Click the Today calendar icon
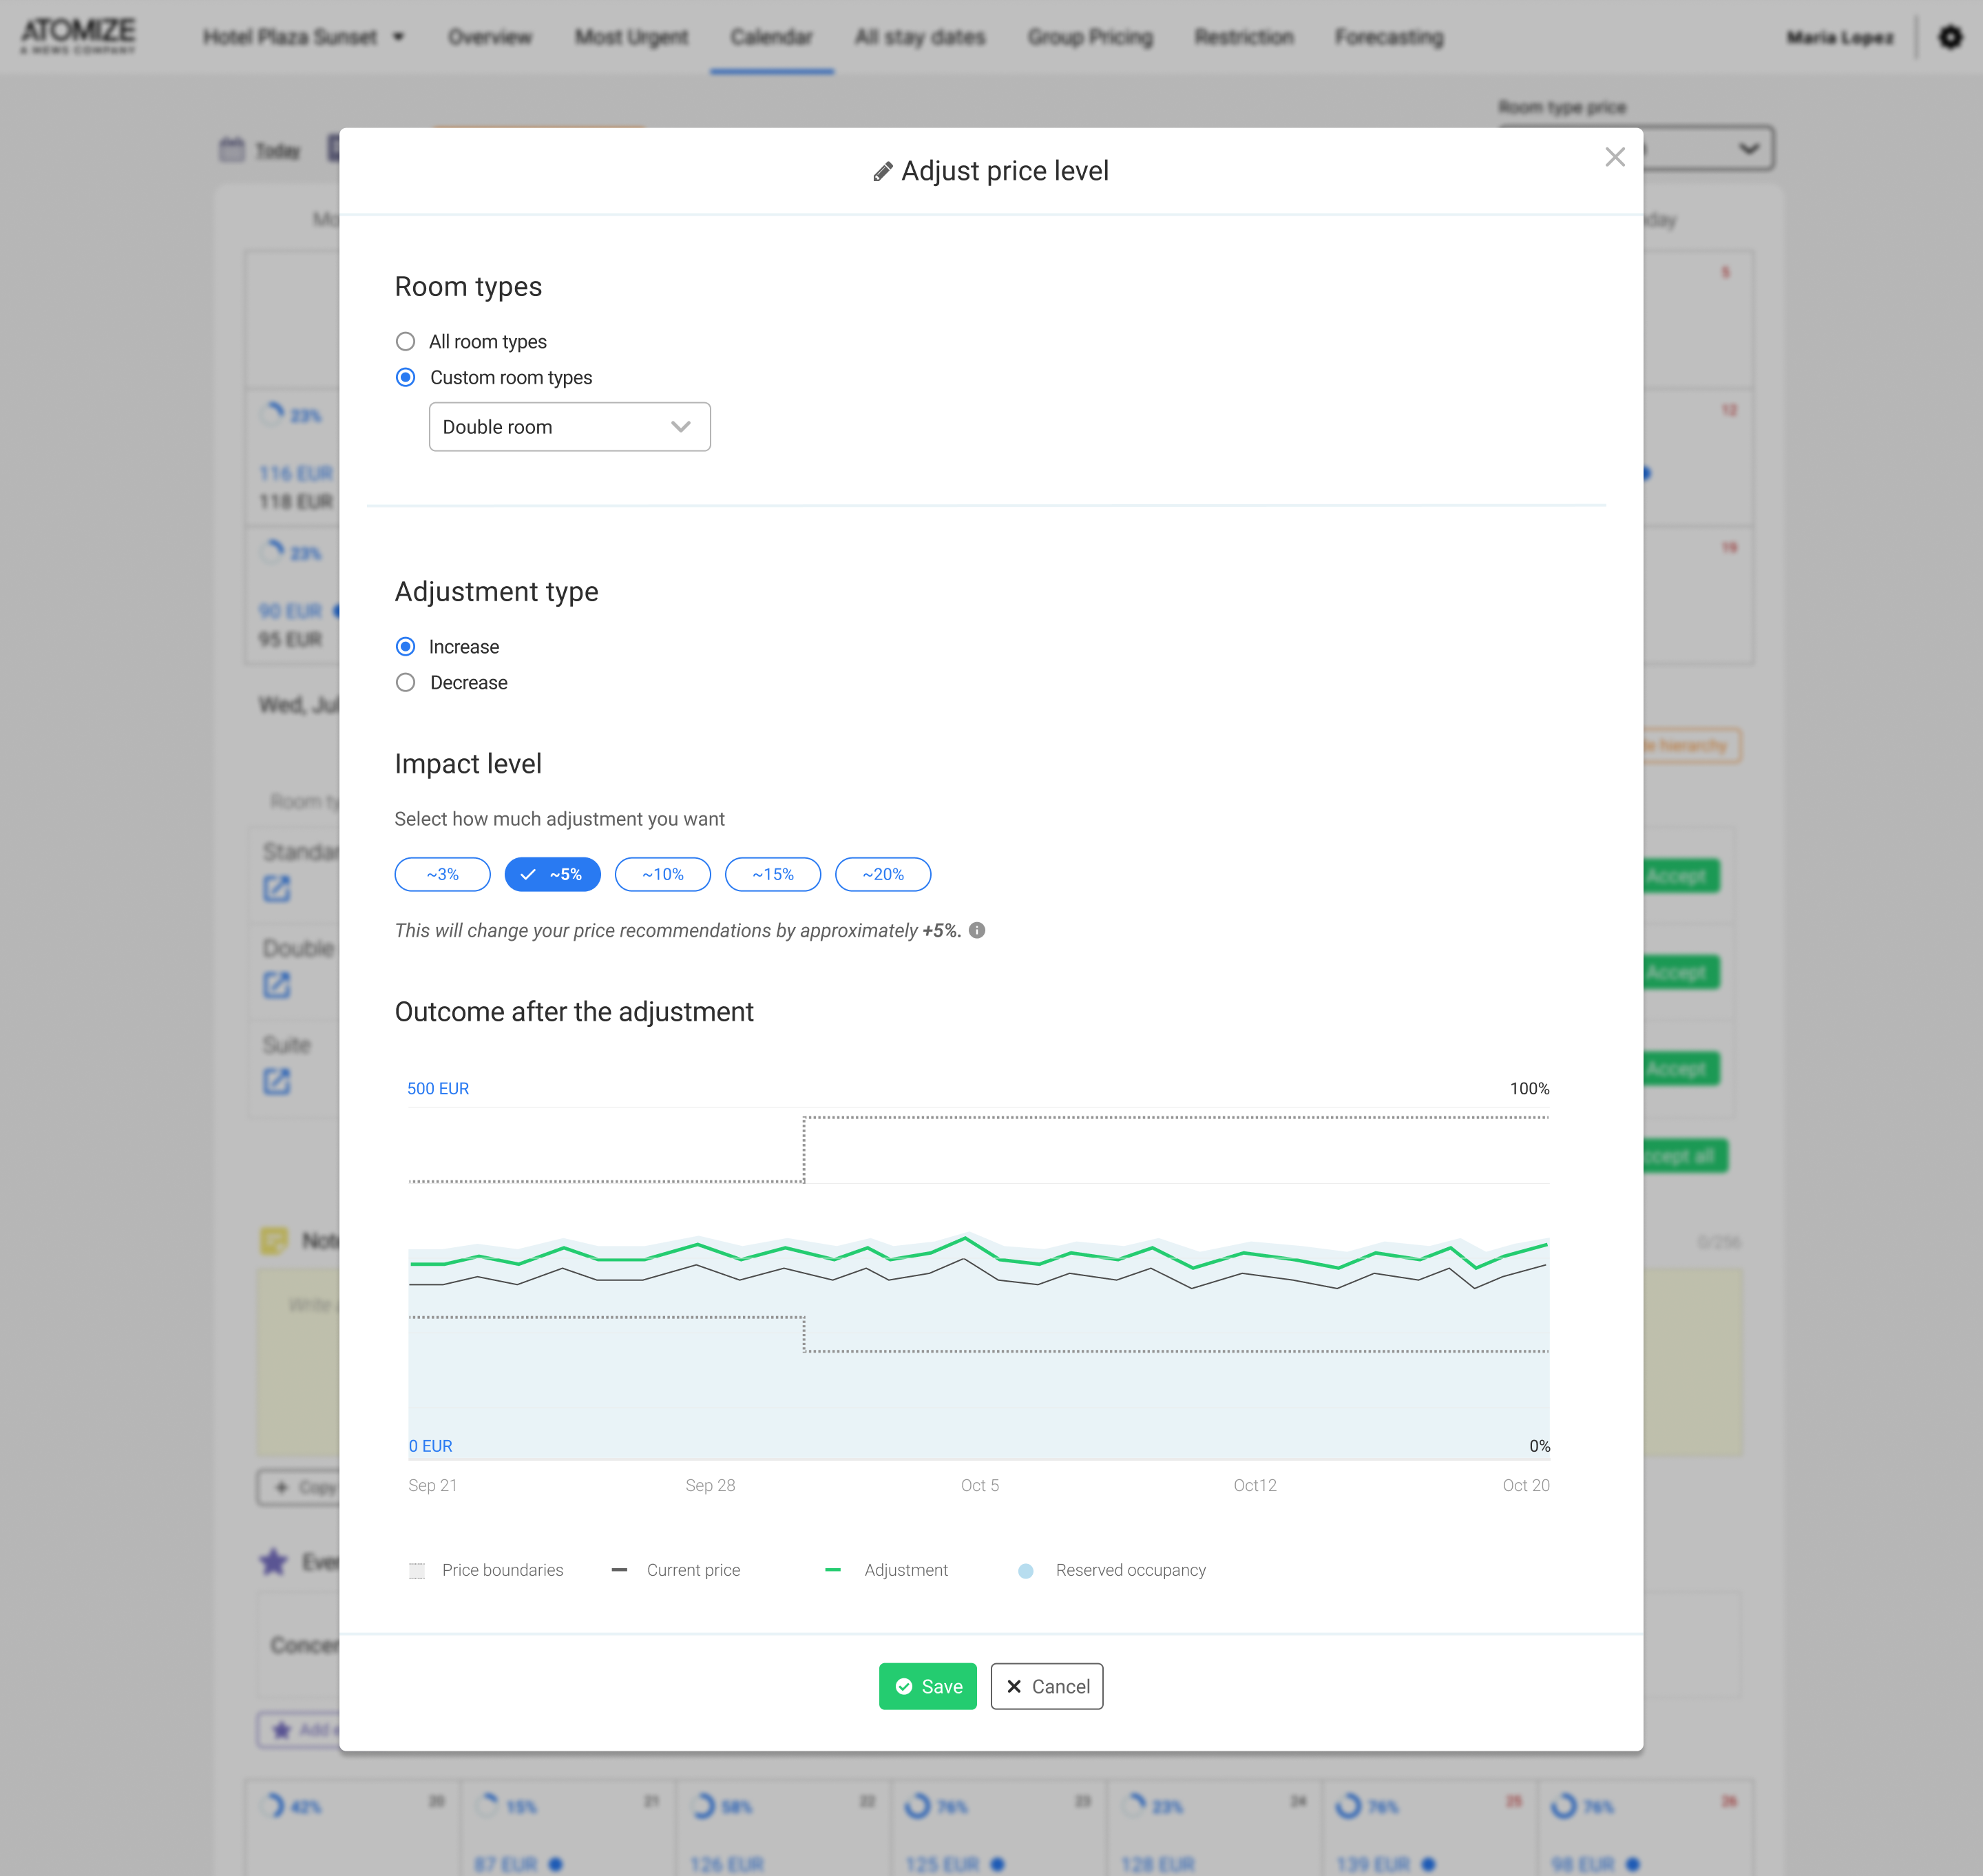 (232, 150)
